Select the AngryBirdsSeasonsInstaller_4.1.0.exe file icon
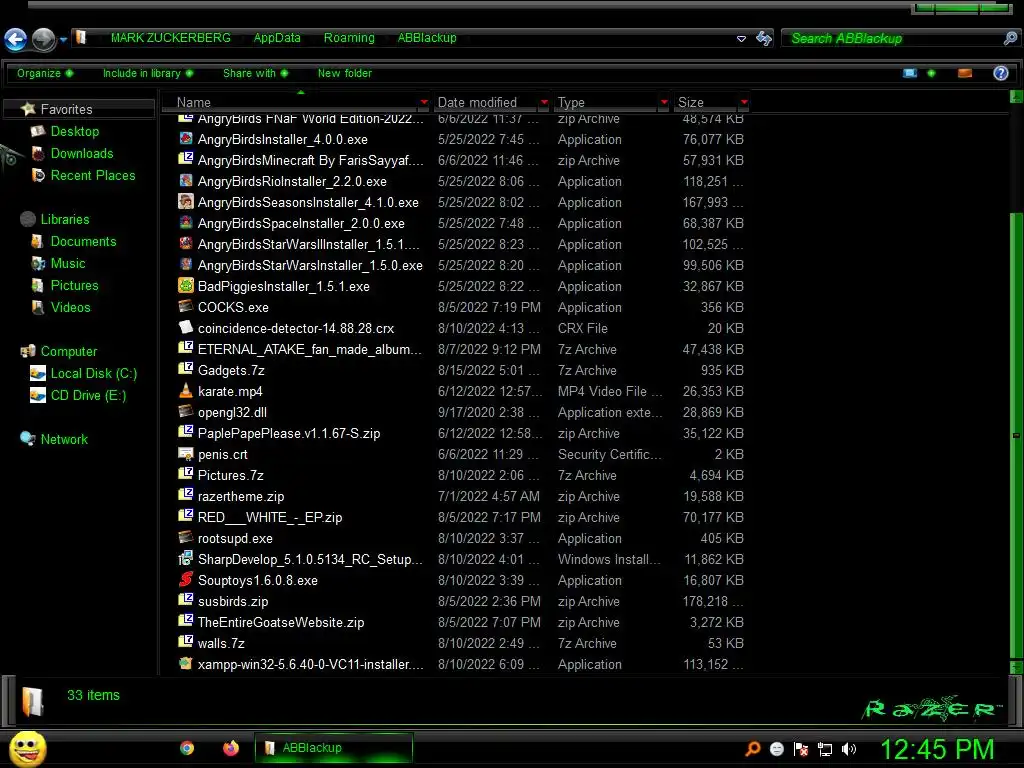The height and width of the screenshot is (768, 1024). coord(186,201)
